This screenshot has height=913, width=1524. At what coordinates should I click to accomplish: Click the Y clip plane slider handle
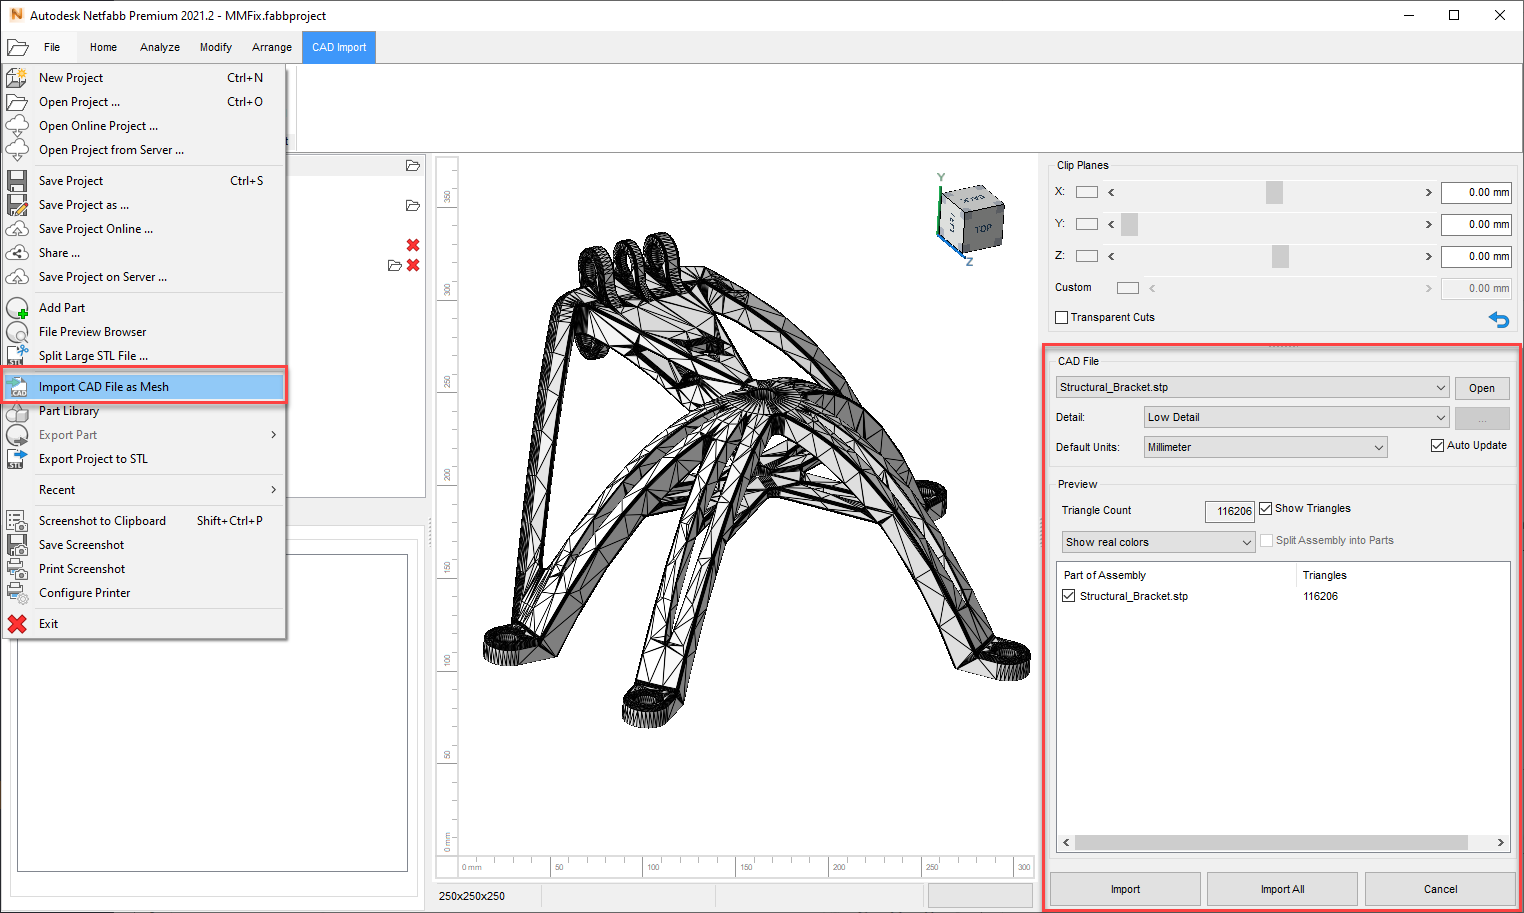[1130, 224]
